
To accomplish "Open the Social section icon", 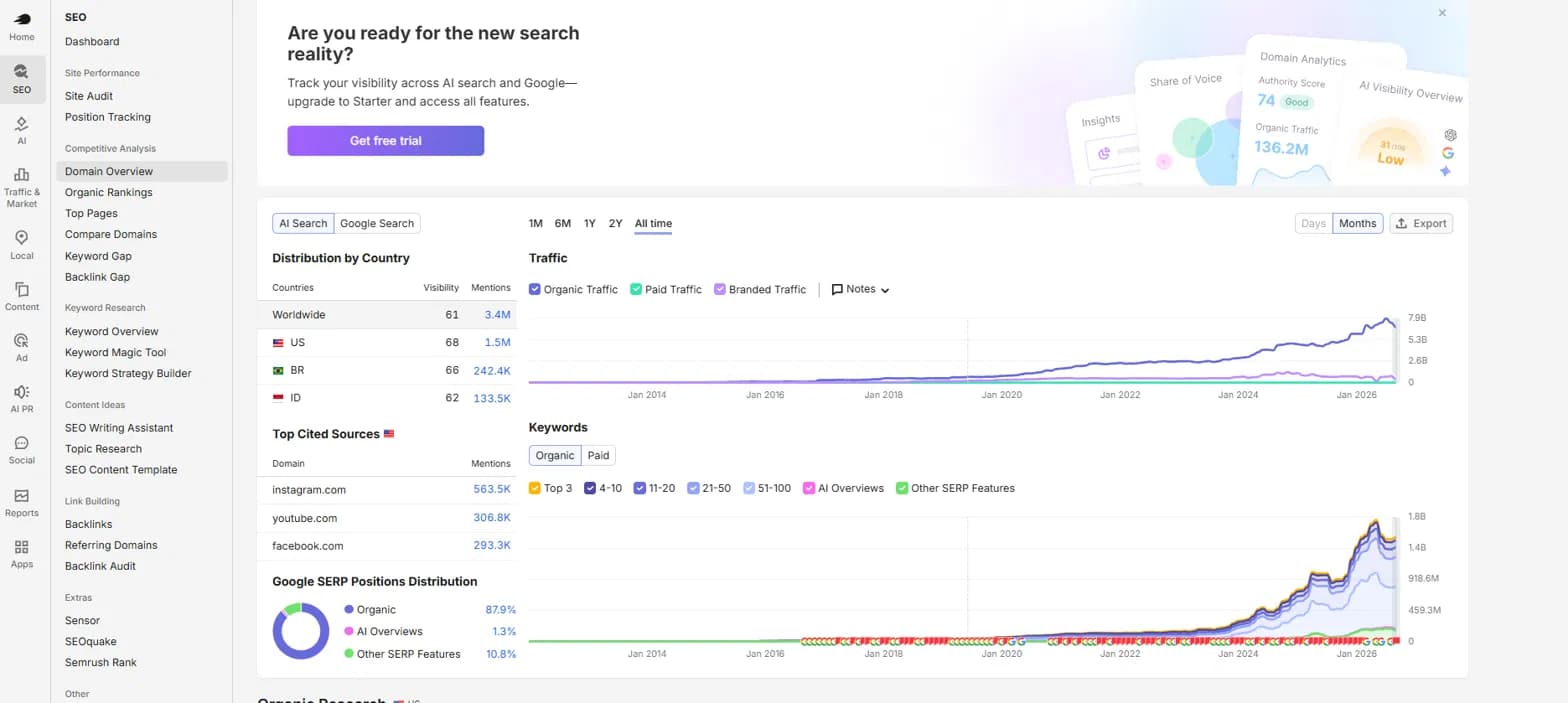I will 22,451.
